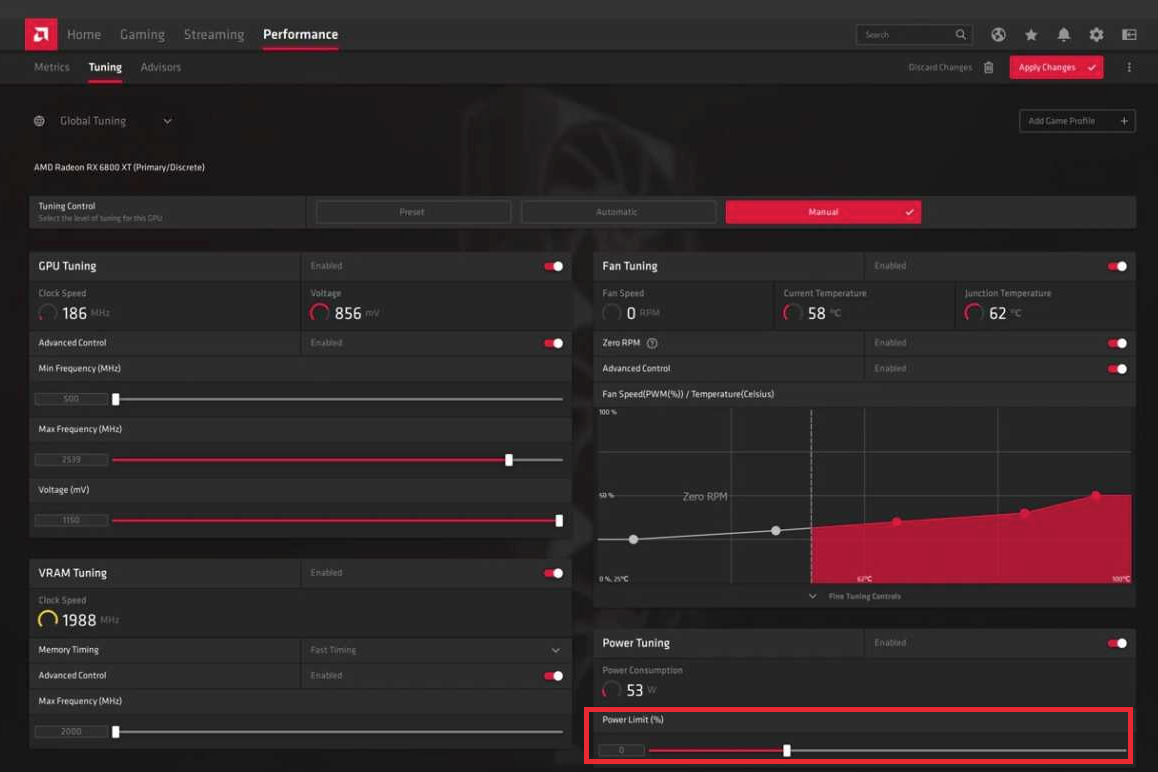The height and width of the screenshot is (772, 1158).
Task: Click the Zero RPM help icon
Action: (652, 343)
